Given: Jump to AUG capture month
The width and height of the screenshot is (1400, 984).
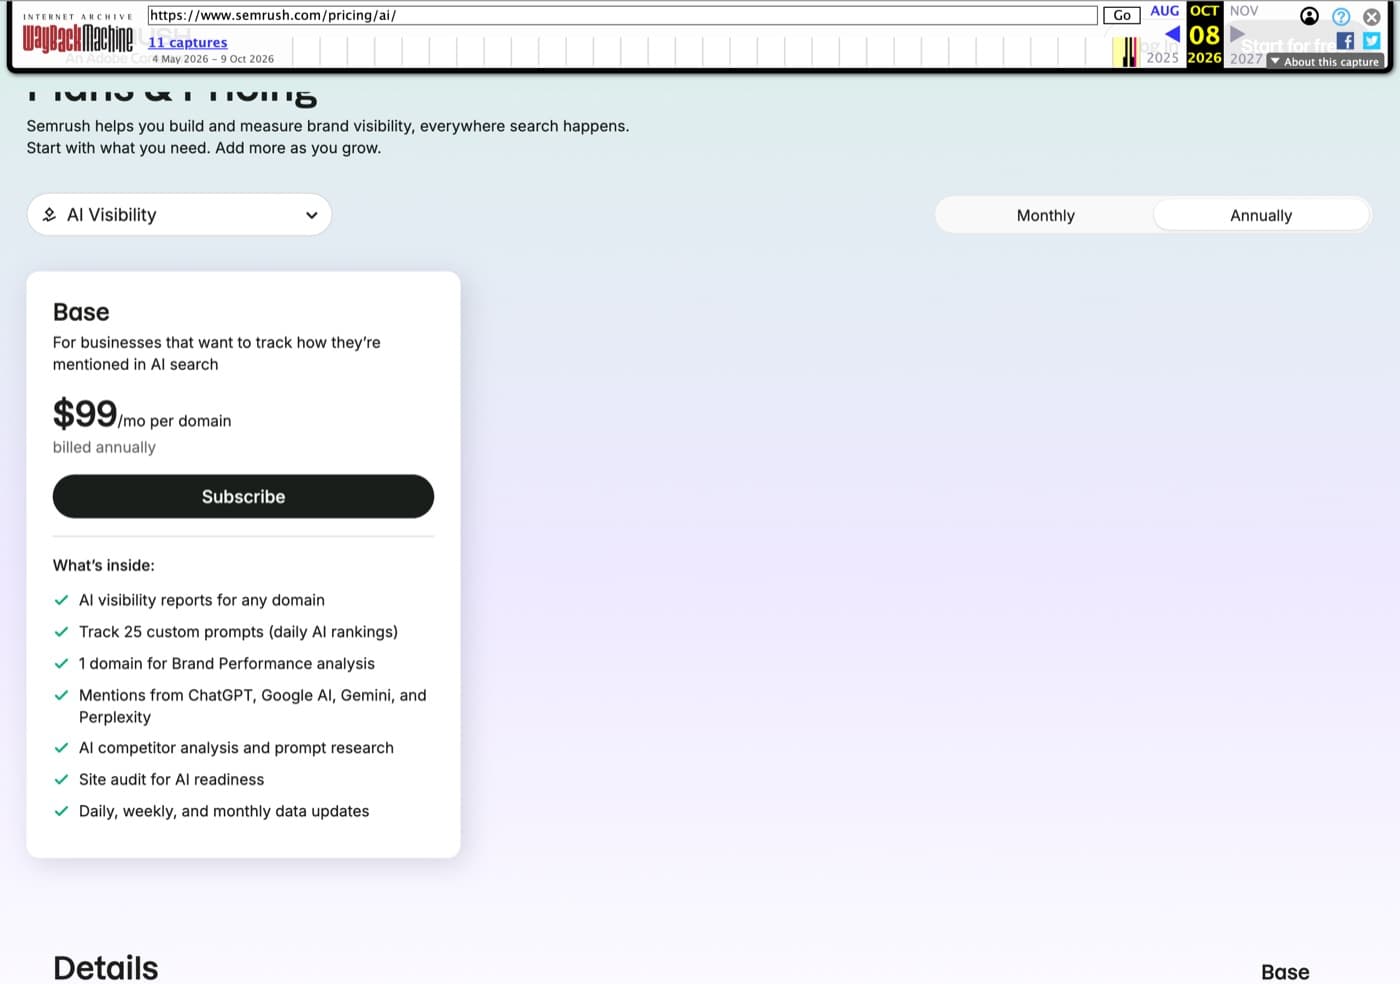Looking at the screenshot, I should point(1165,11).
